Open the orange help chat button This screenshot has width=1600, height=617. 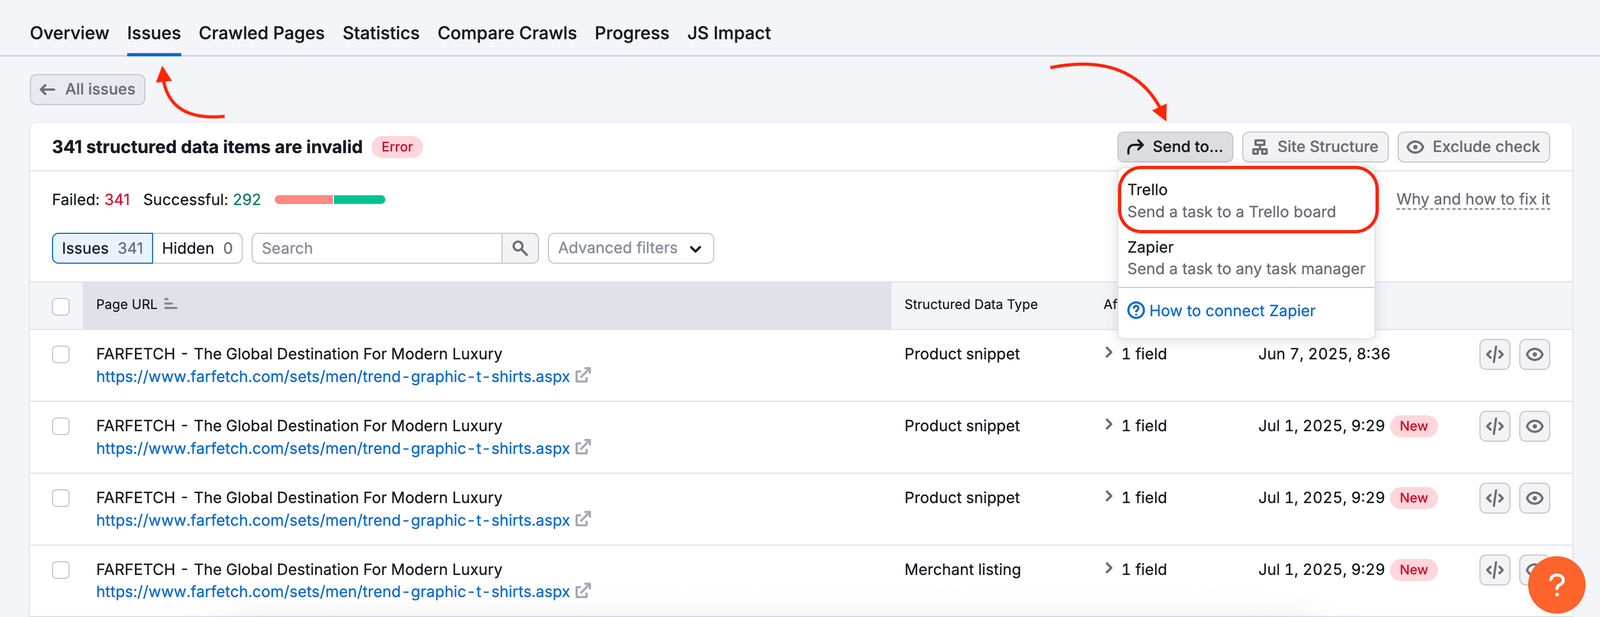pyautogui.click(x=1556, y=585)
